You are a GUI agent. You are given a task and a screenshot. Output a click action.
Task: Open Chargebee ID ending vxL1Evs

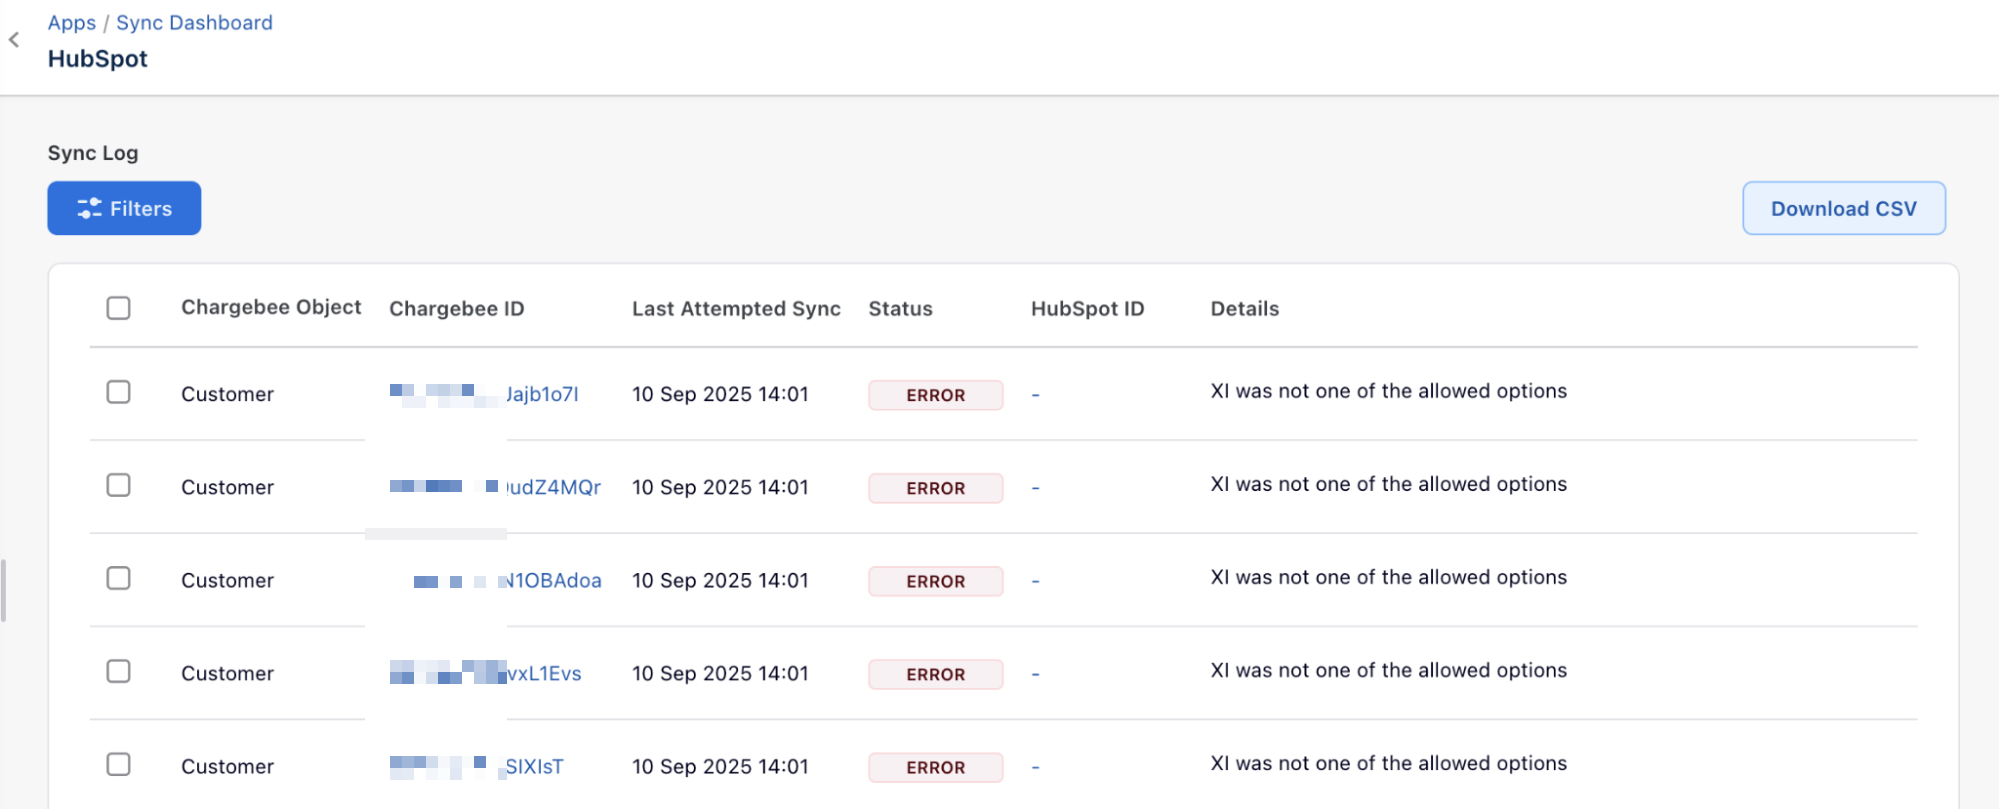(544, 673)
